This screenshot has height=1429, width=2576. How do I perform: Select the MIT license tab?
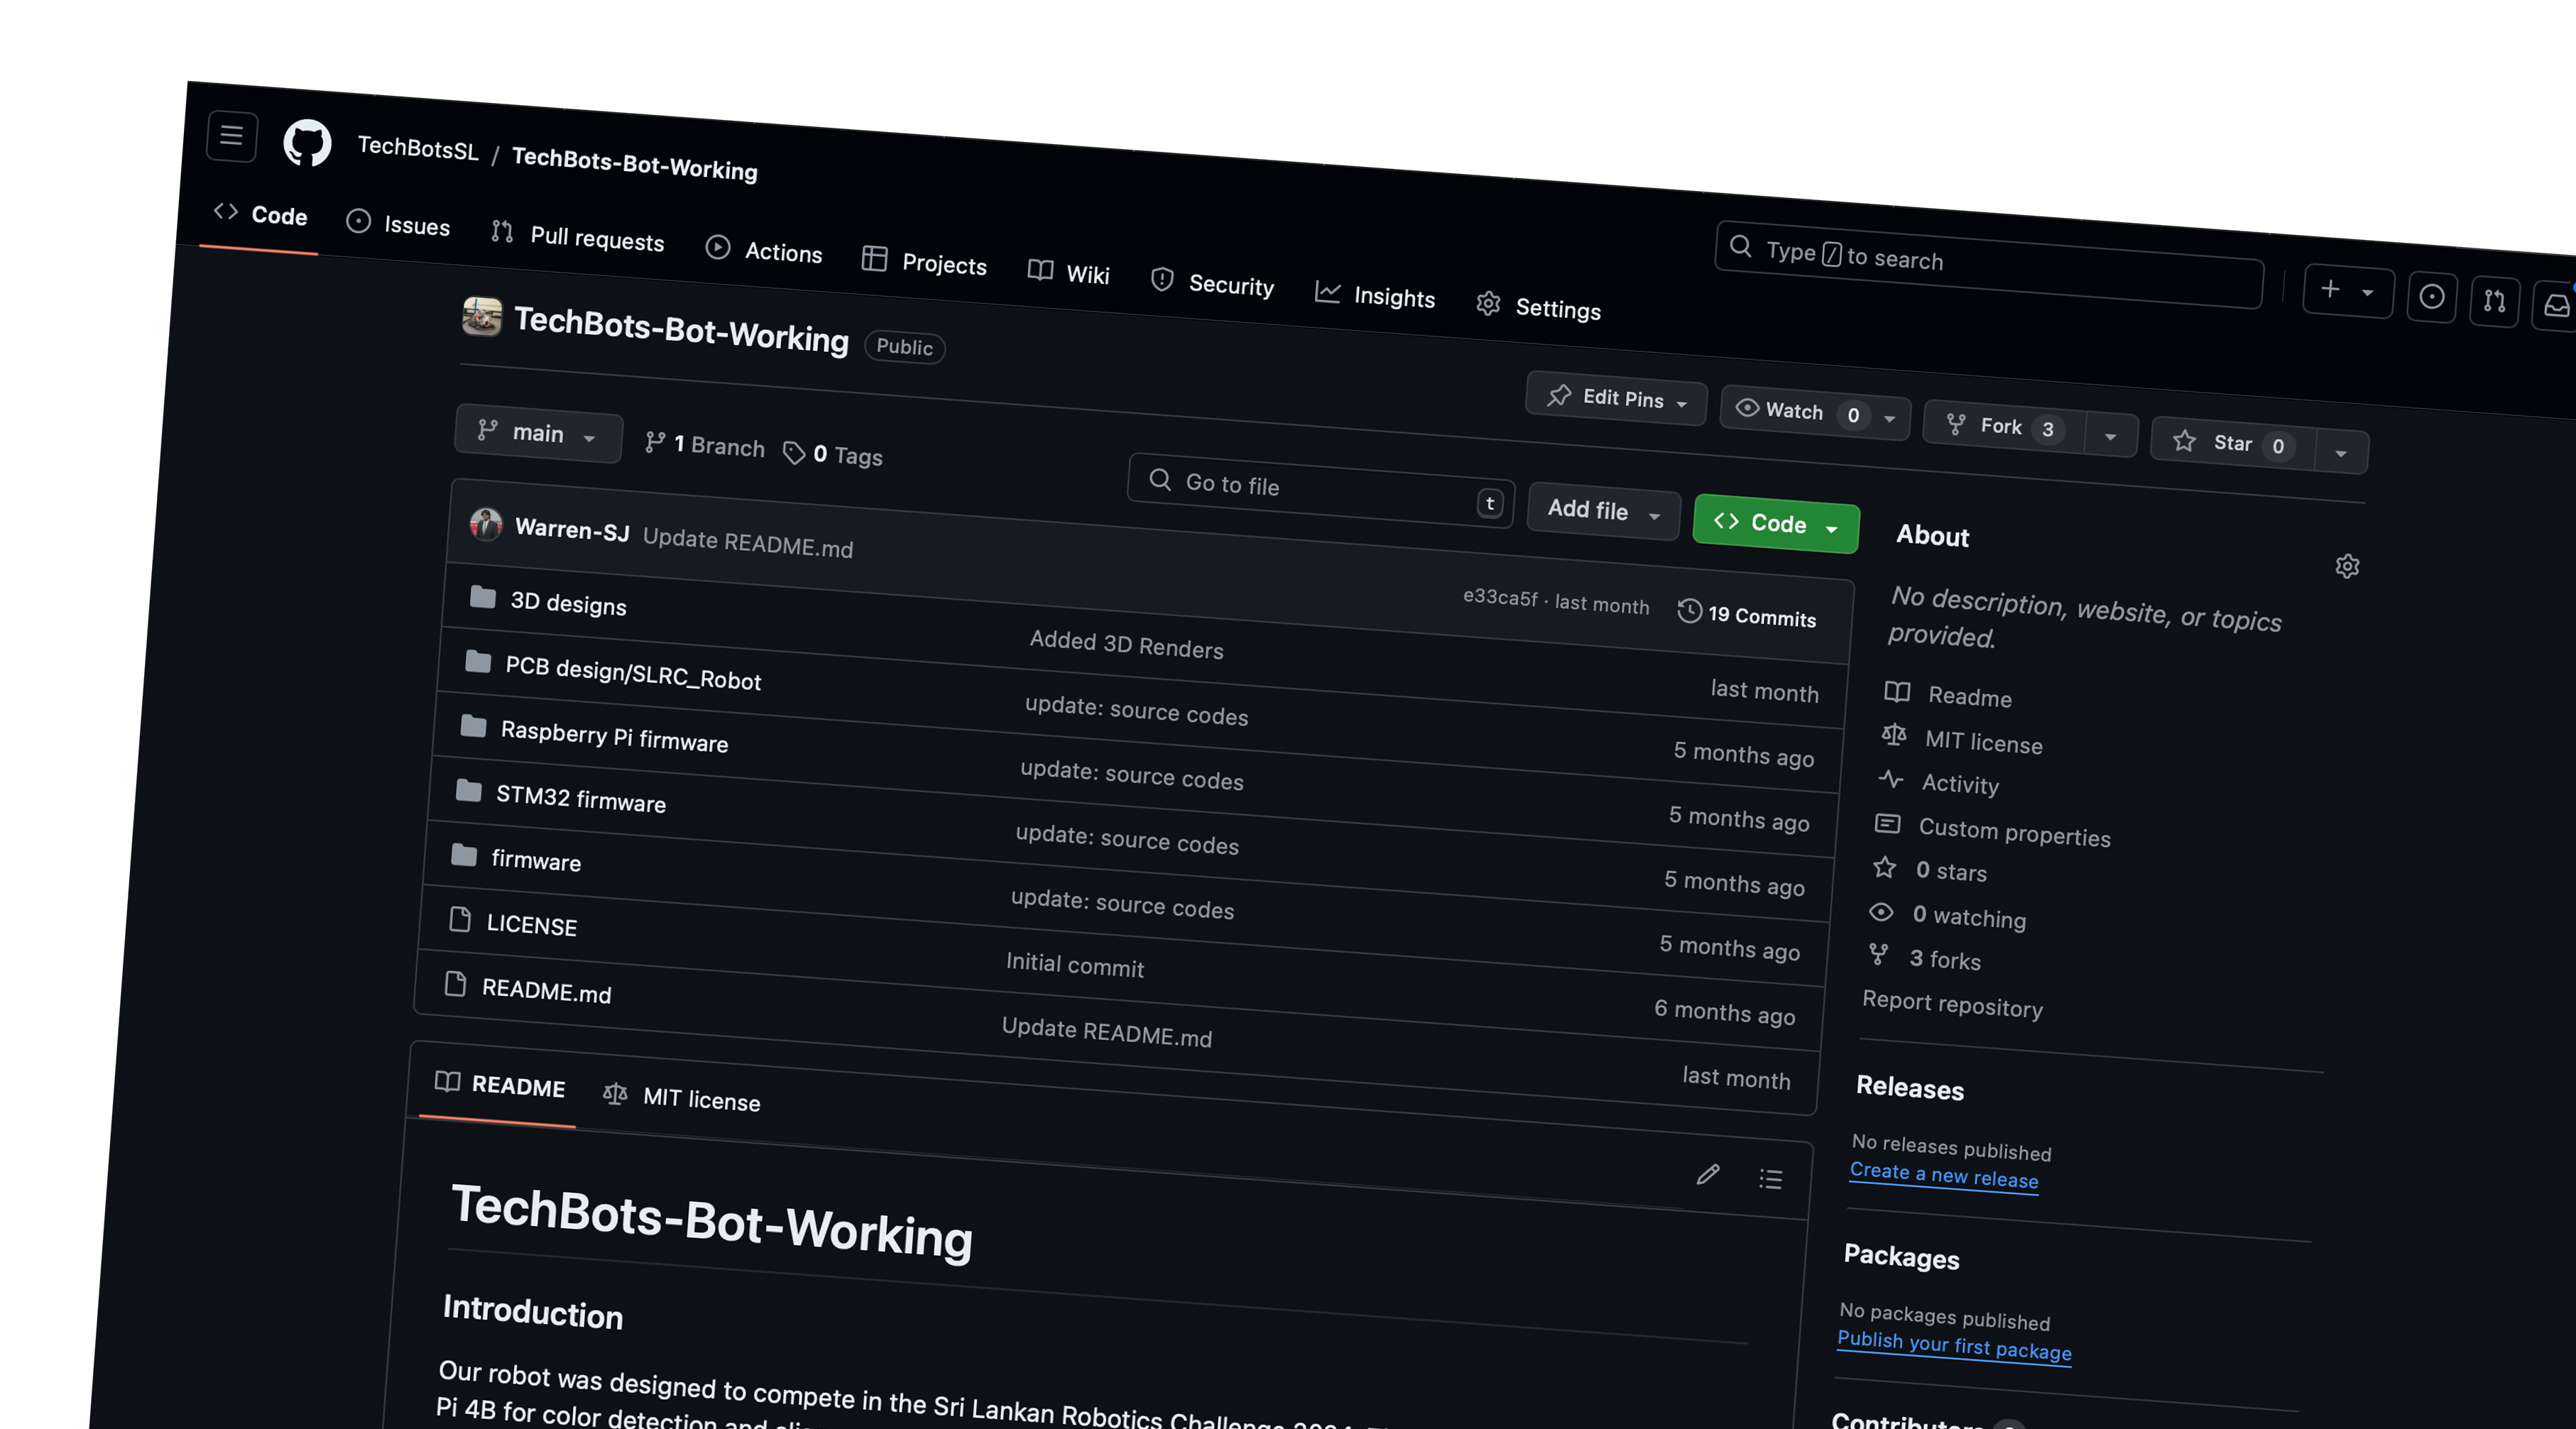682,1098
